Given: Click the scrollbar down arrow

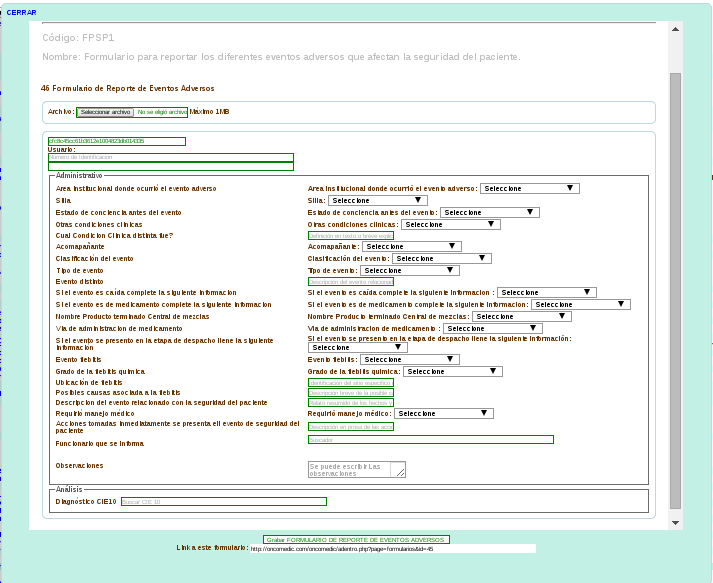Looking at the screenshot, I should [x=675, y=523].
